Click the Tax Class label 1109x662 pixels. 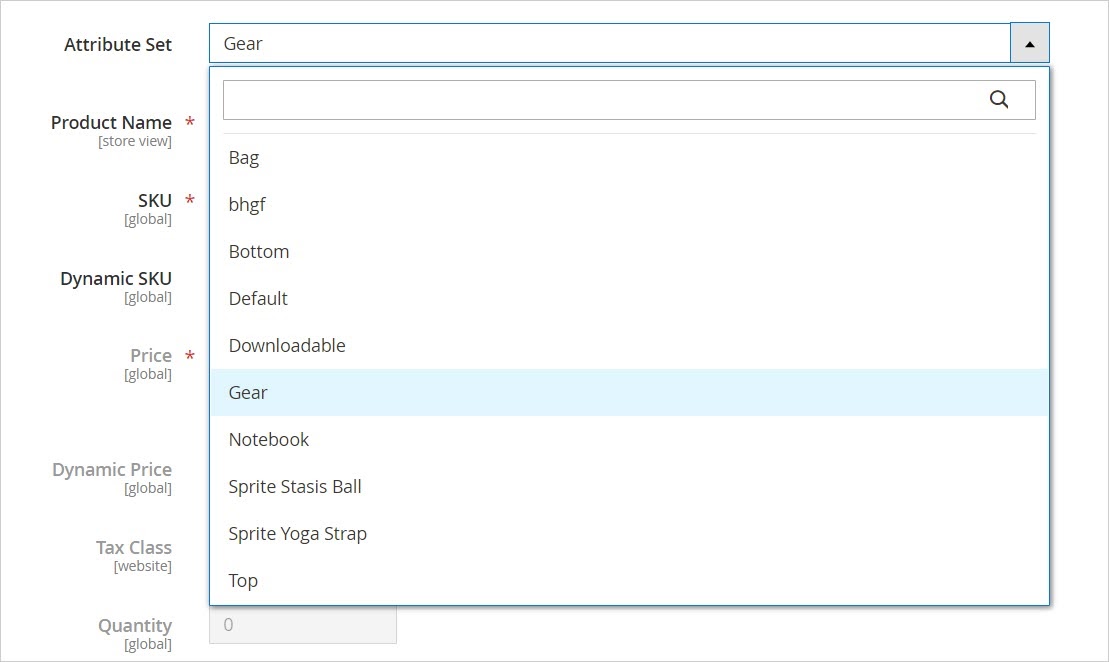[x=133, y=548]
